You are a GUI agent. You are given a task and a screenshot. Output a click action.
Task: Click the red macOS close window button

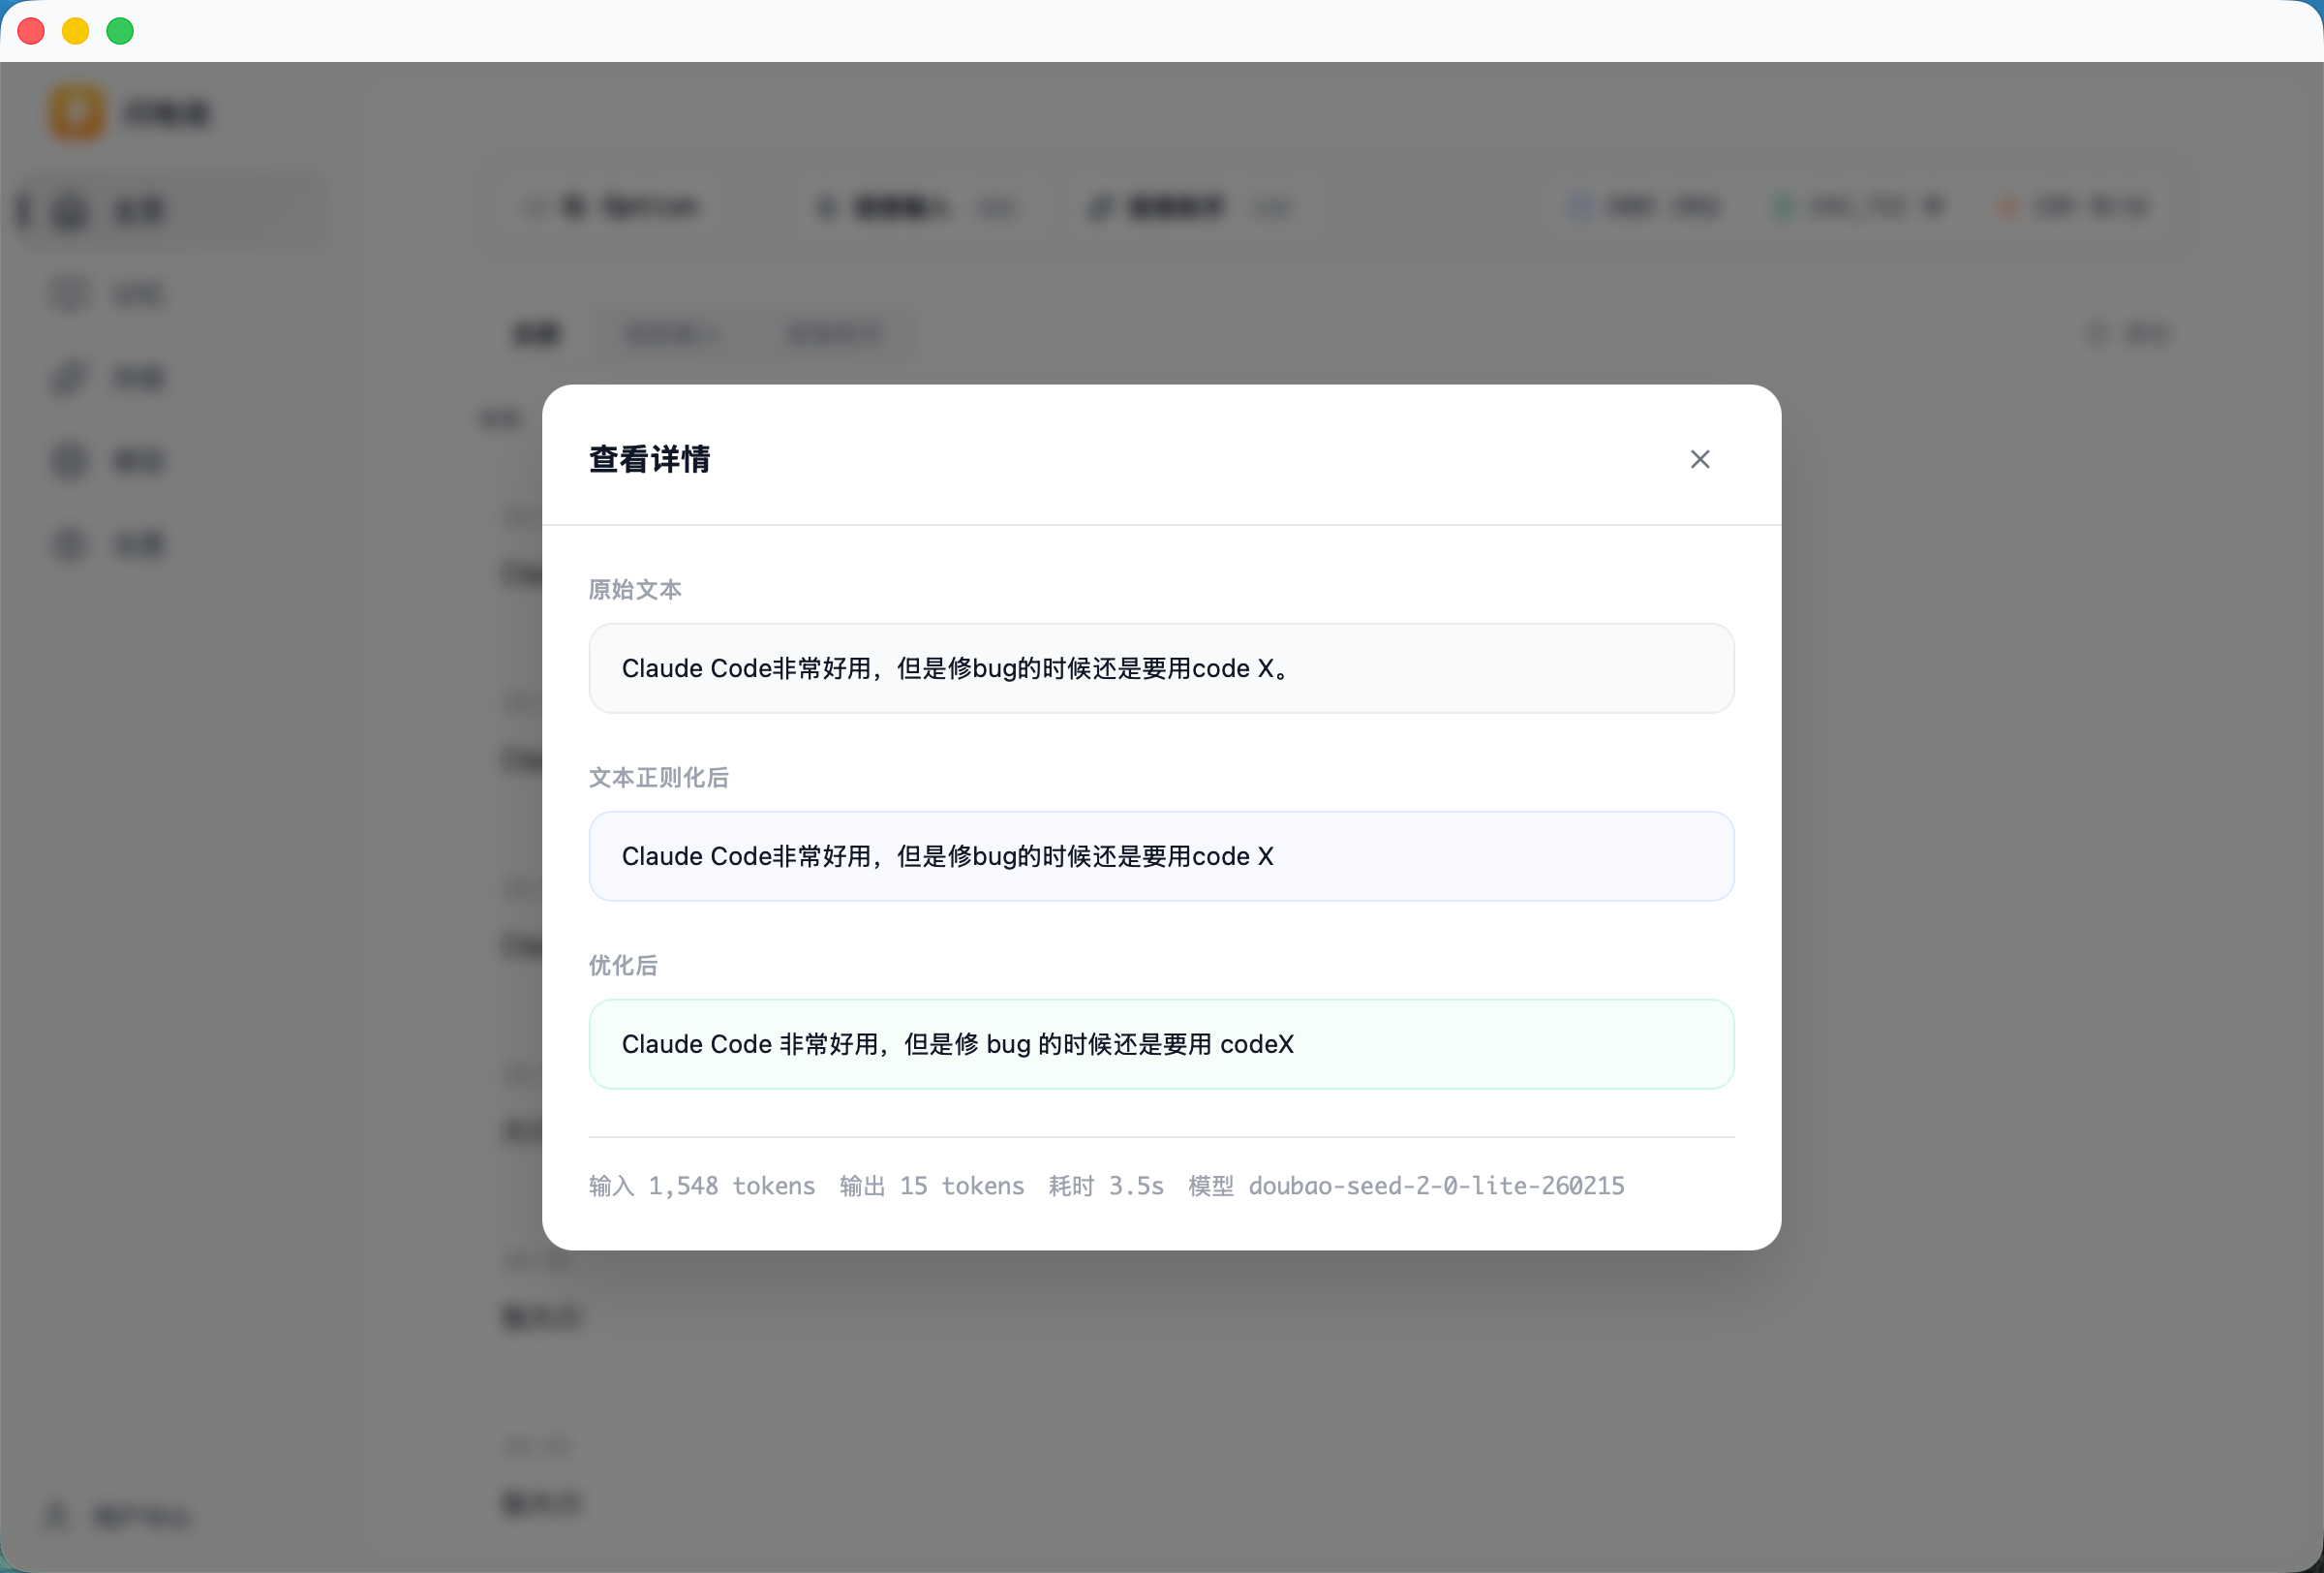31,31
